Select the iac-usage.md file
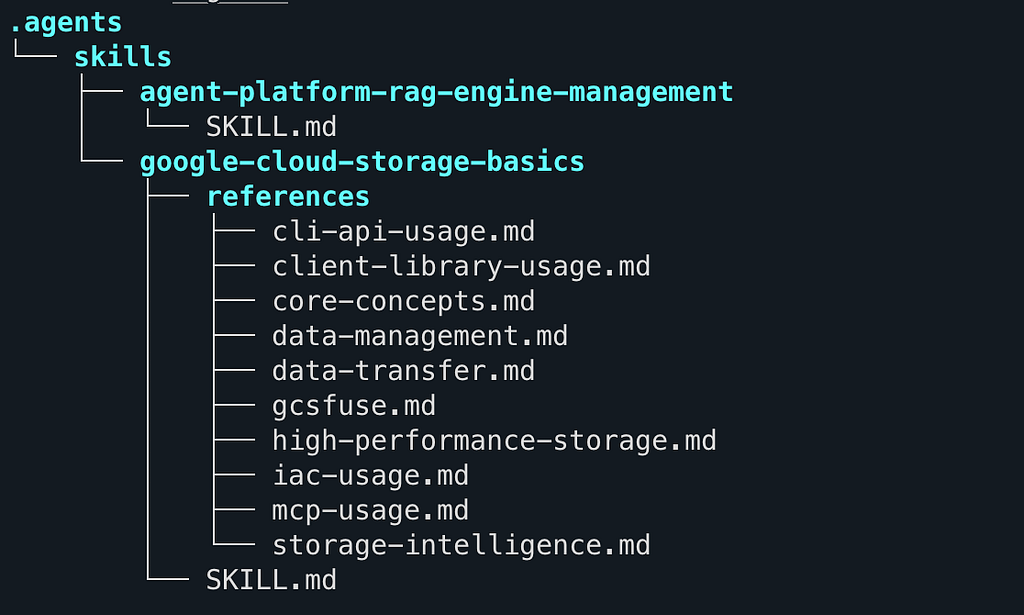This screenshot has width=1024, height=615. pos(370,476)
